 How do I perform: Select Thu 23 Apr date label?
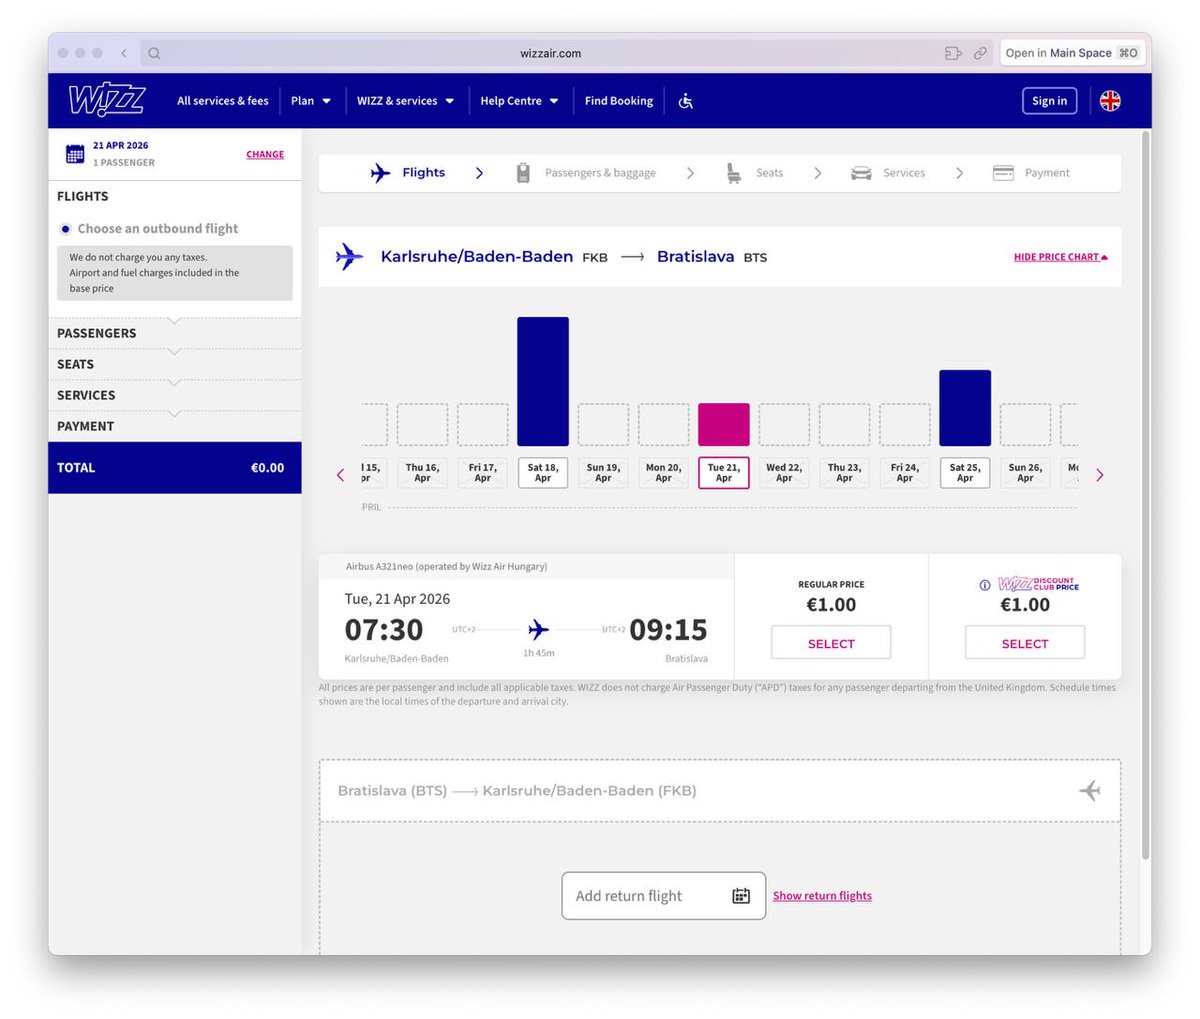tap(844, 473)
